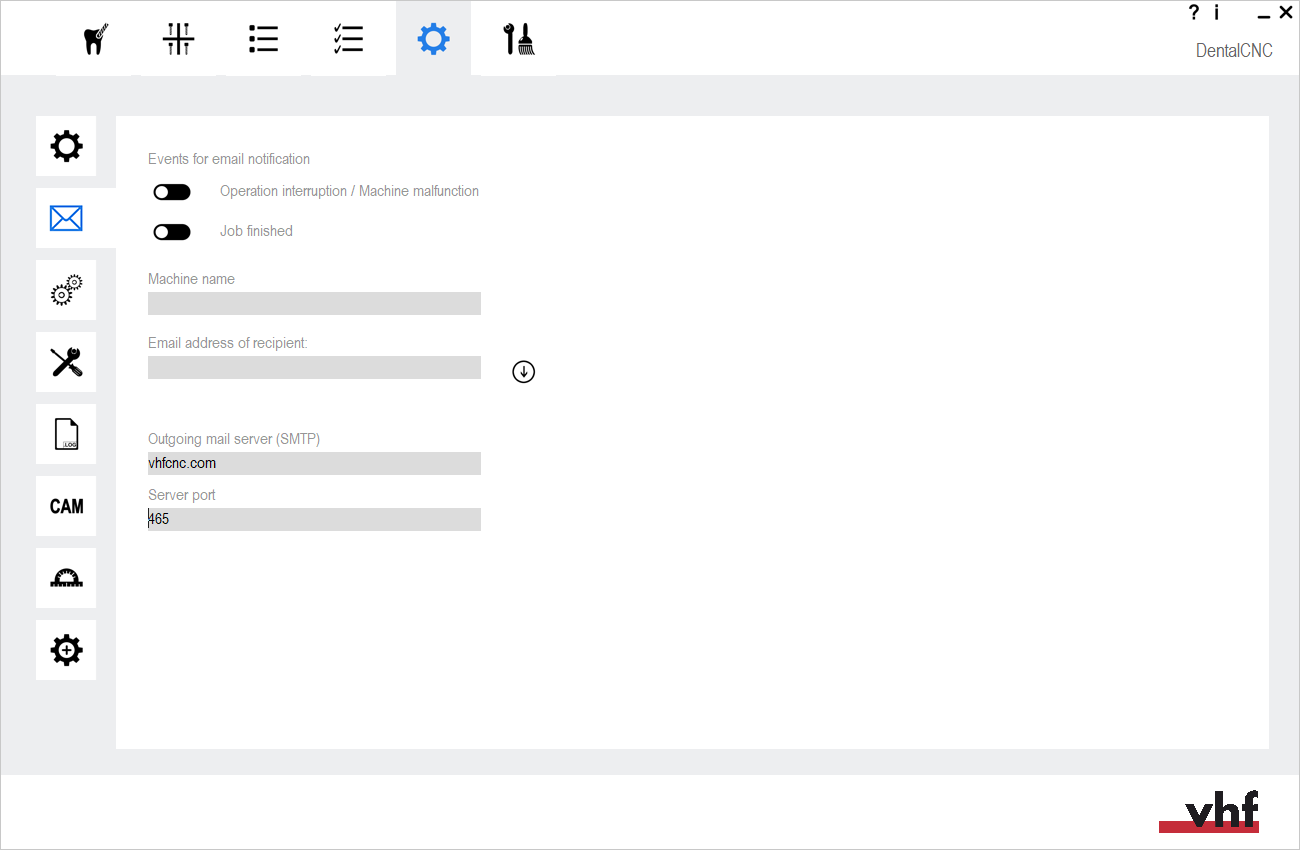
Task: Open the LOG file section
Action: click(66, 434)
